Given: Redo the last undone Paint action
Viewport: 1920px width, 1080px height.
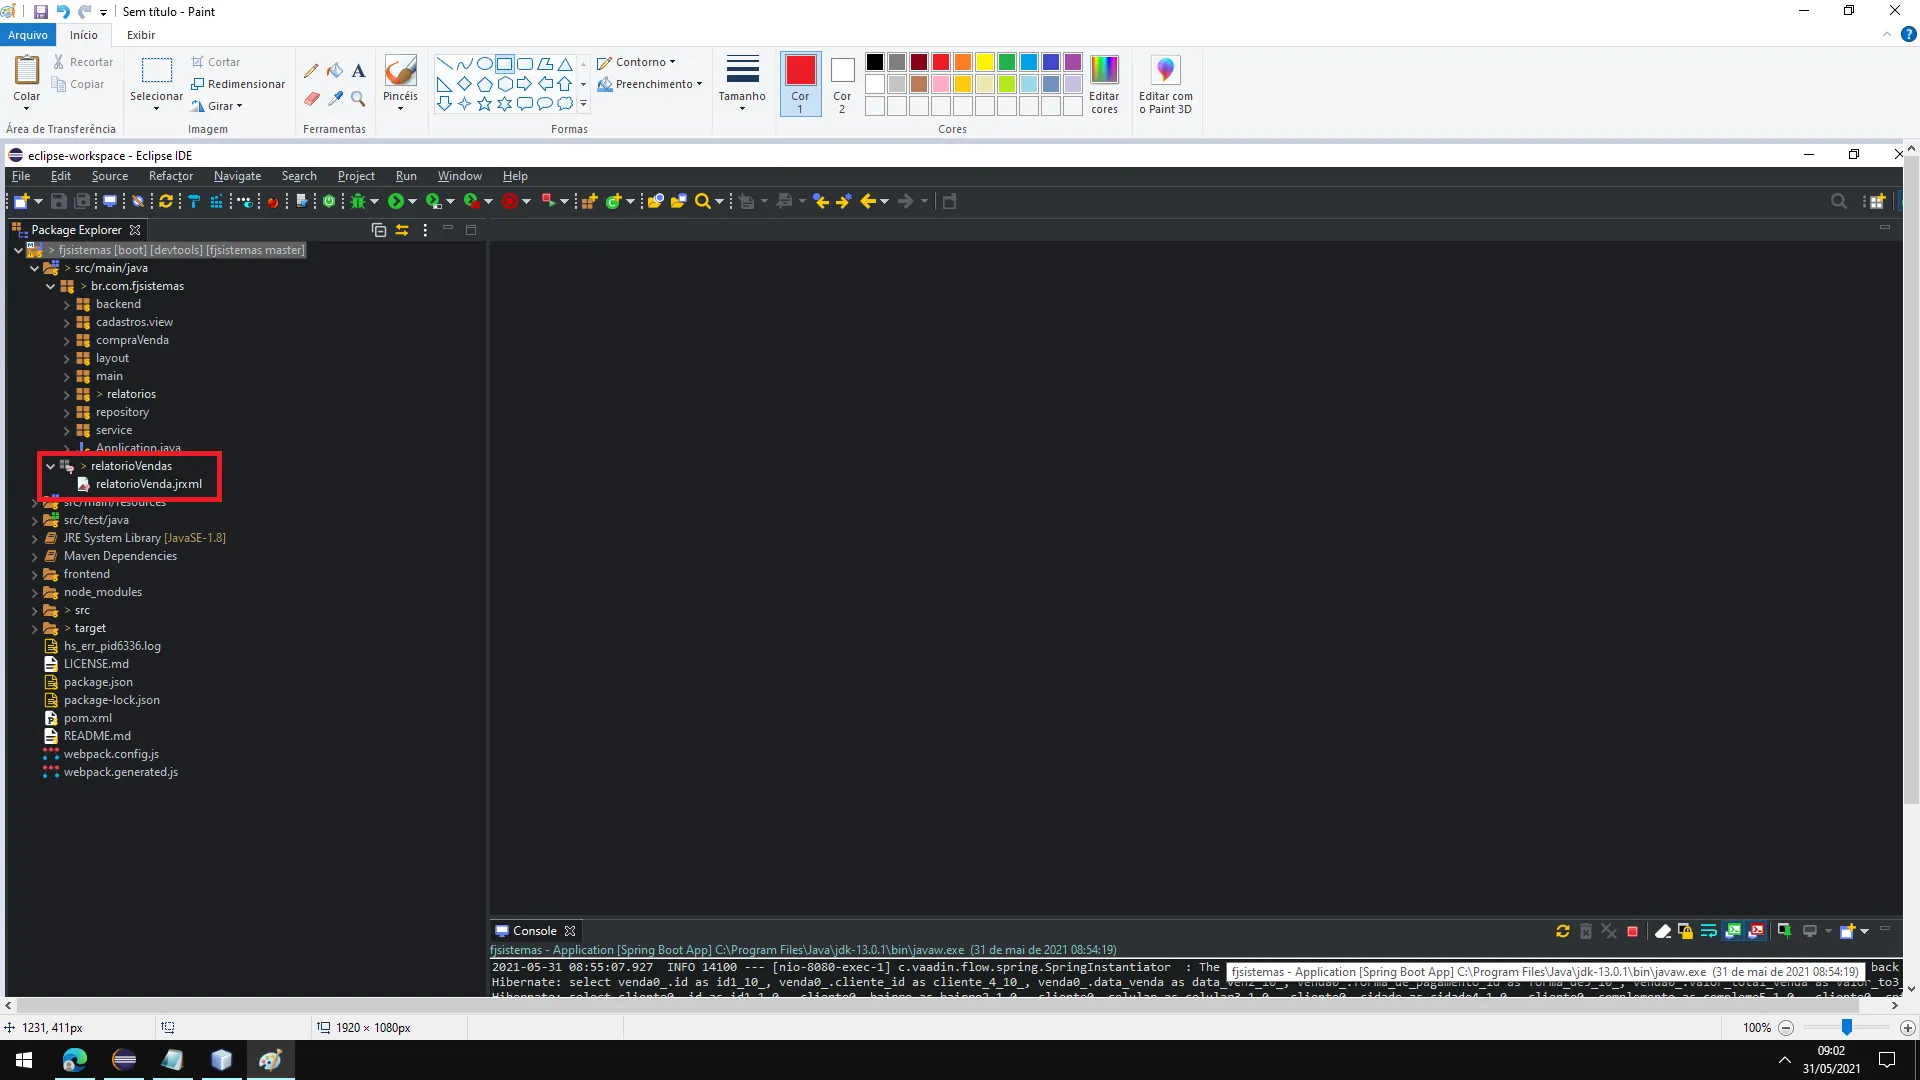Looking at the screenshot, I should coord(84,12).
